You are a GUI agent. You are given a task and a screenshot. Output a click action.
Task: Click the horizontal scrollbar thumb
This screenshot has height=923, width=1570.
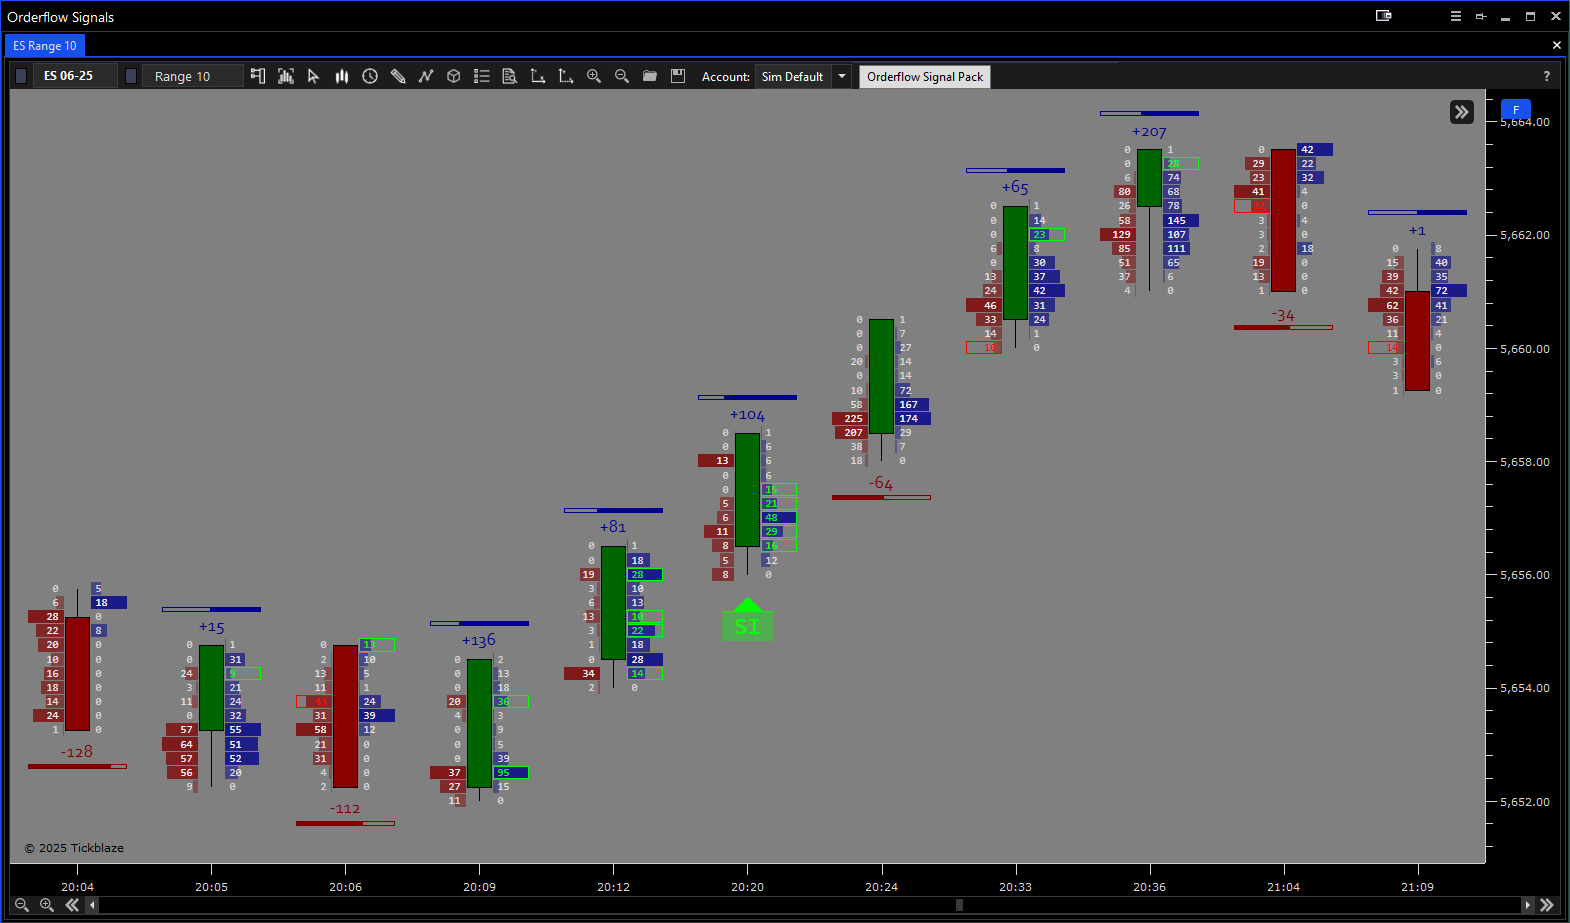pyautogui.click(x=960, y=905)
